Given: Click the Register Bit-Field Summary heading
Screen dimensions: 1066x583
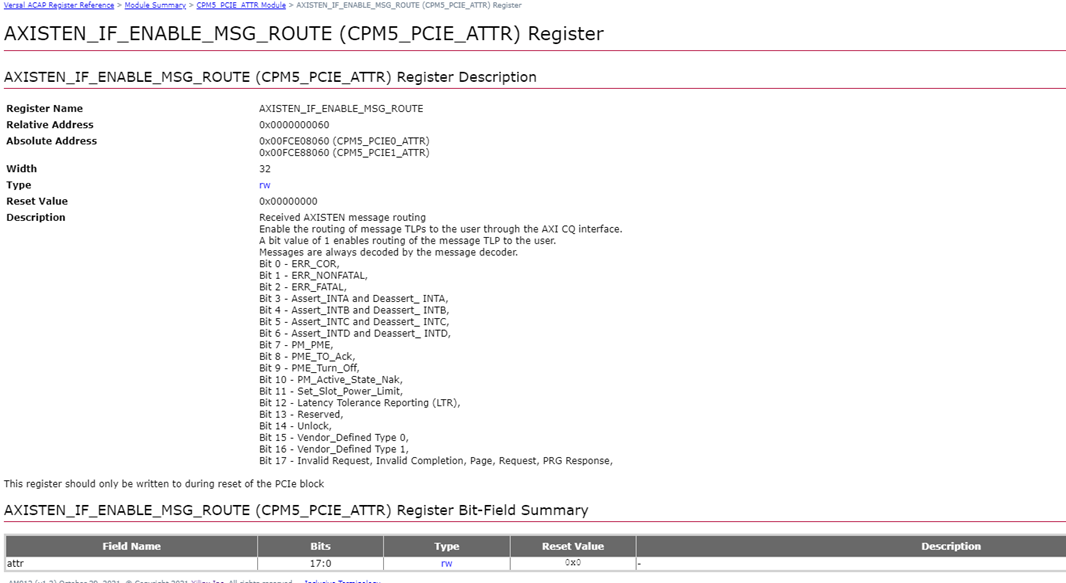Looking at the screenshot, I should [x=296, y=510].
